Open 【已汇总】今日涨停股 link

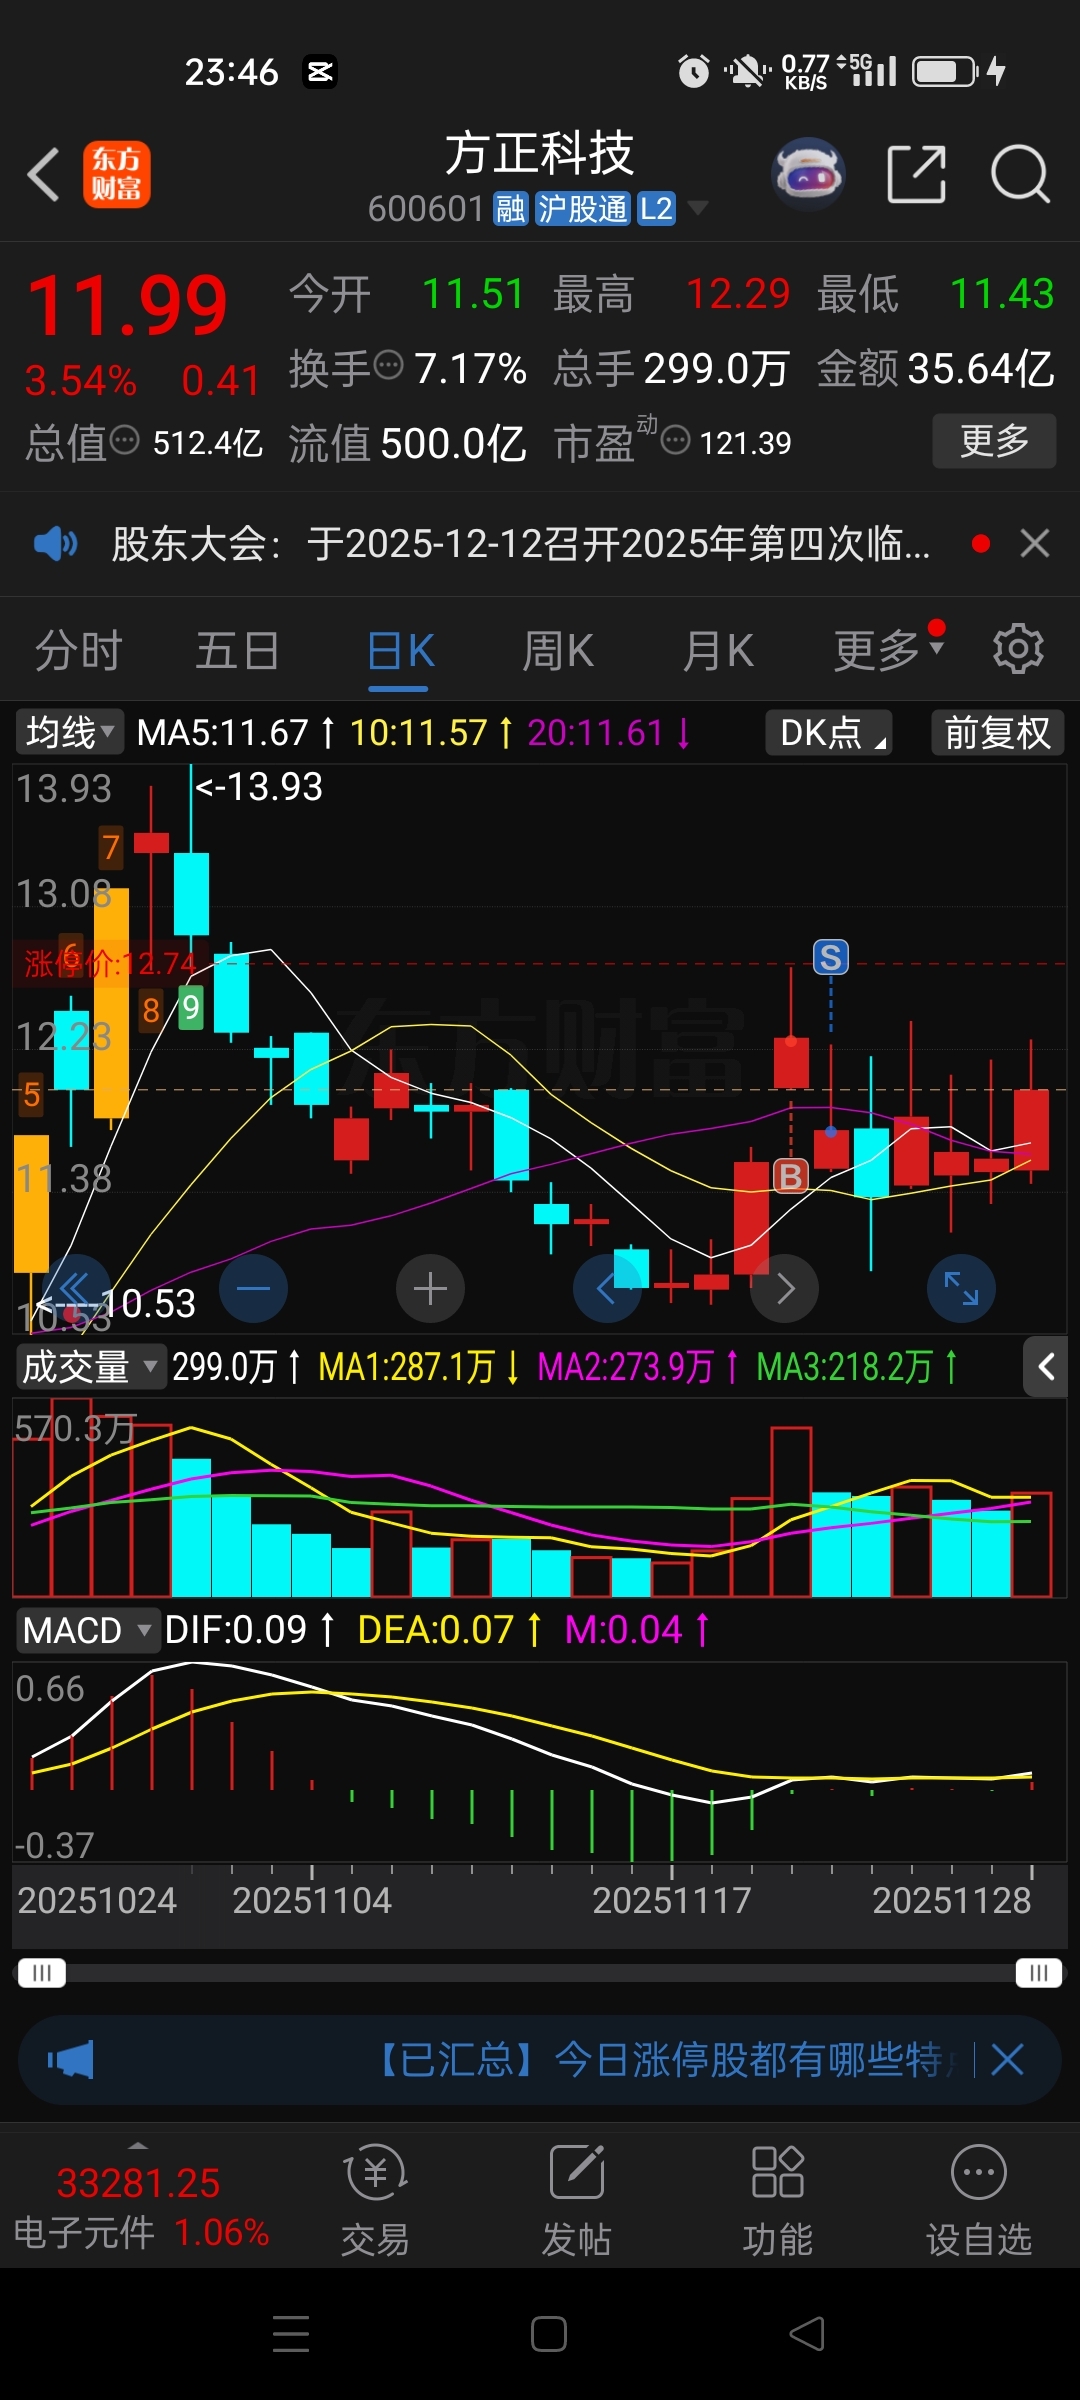pyautogui.click(x=662, y=2060)
